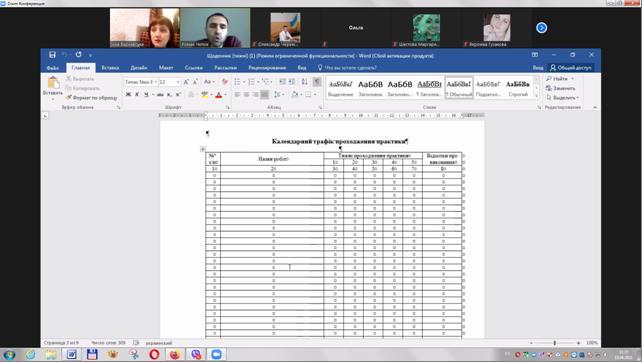Show more Zoom participants with the arrow button
Image resolution: width=642 pixels, height=362 pixels.
[x=541, y=28]
